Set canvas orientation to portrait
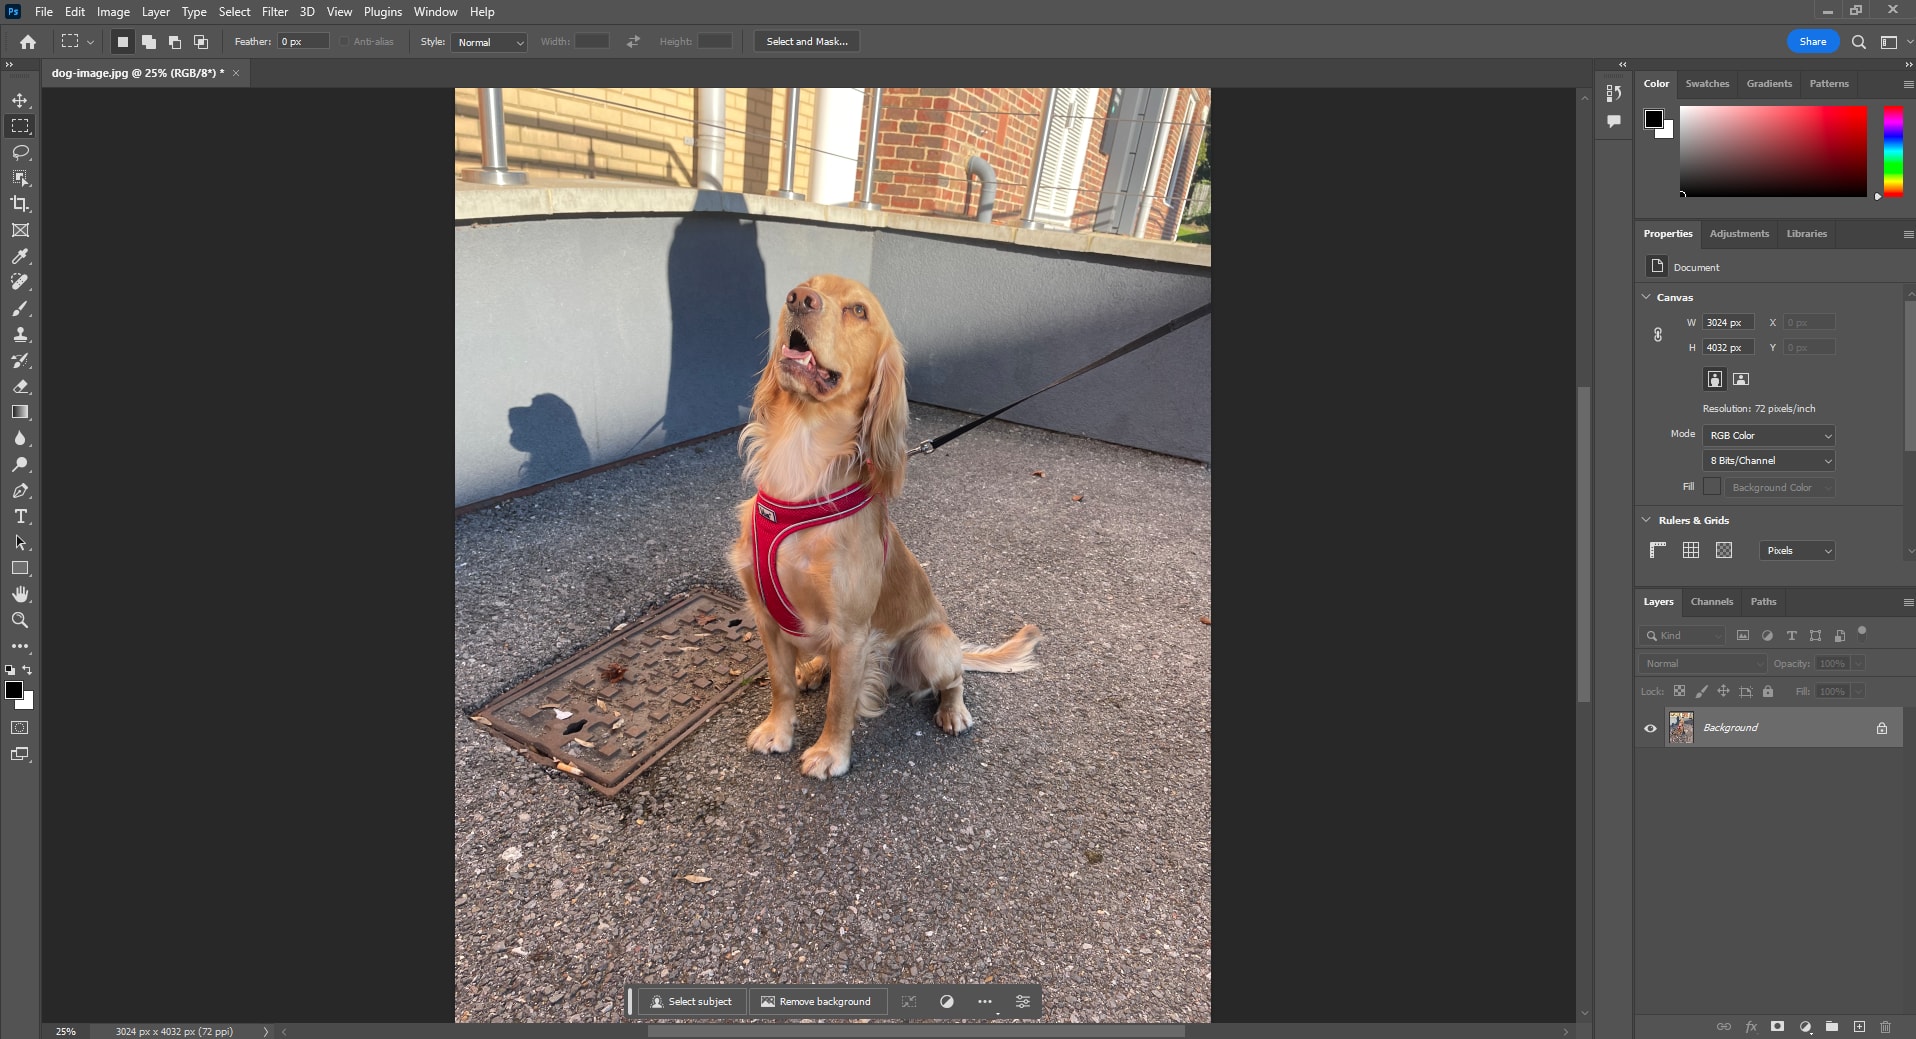1916x1039 pixels. pyautogui.click(x=1715, y=379)
